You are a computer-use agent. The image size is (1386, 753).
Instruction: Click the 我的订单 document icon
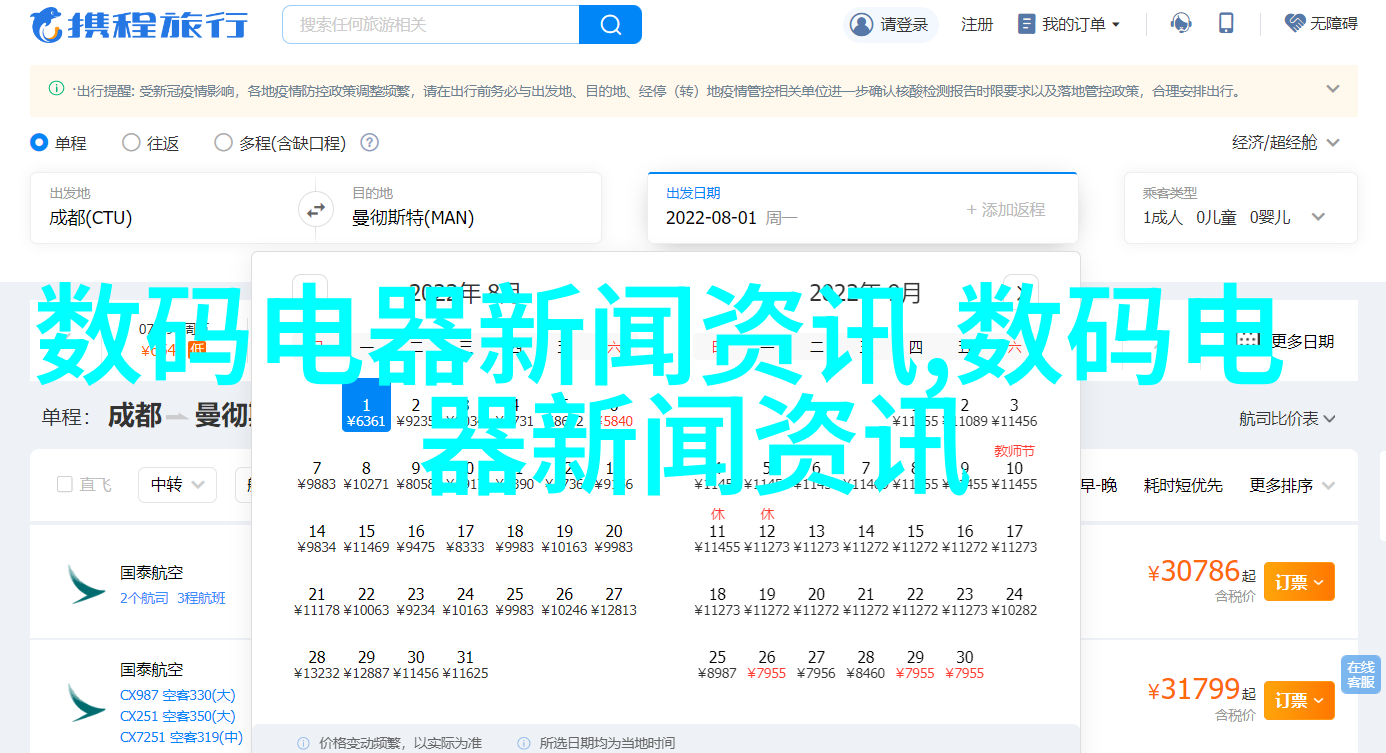tap(1026, 24)
